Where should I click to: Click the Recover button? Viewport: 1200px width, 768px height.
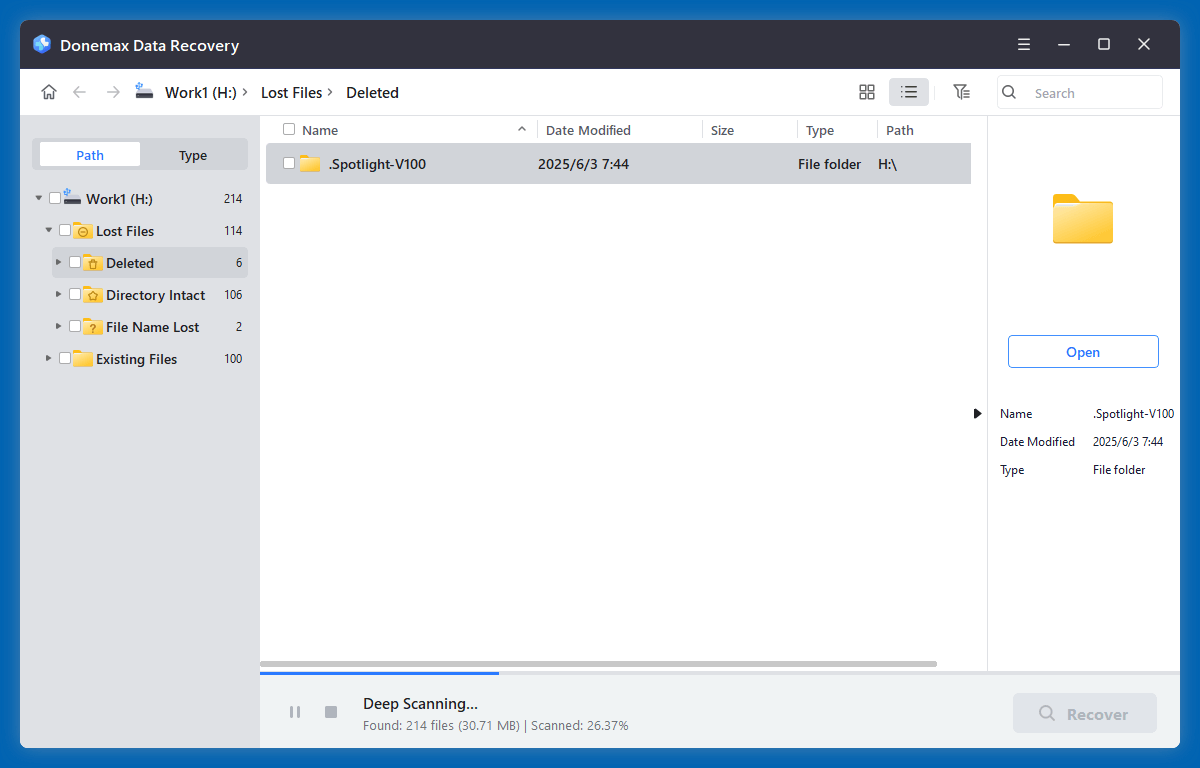coord(1084,712)
